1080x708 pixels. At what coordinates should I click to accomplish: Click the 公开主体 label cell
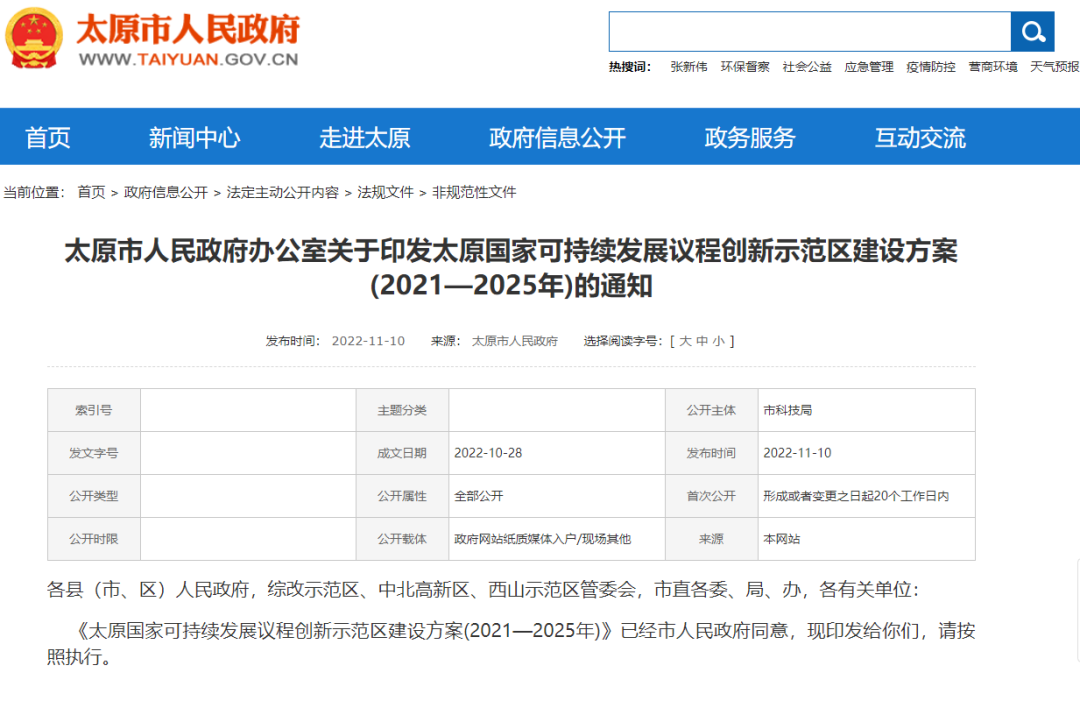pos(712,410)
